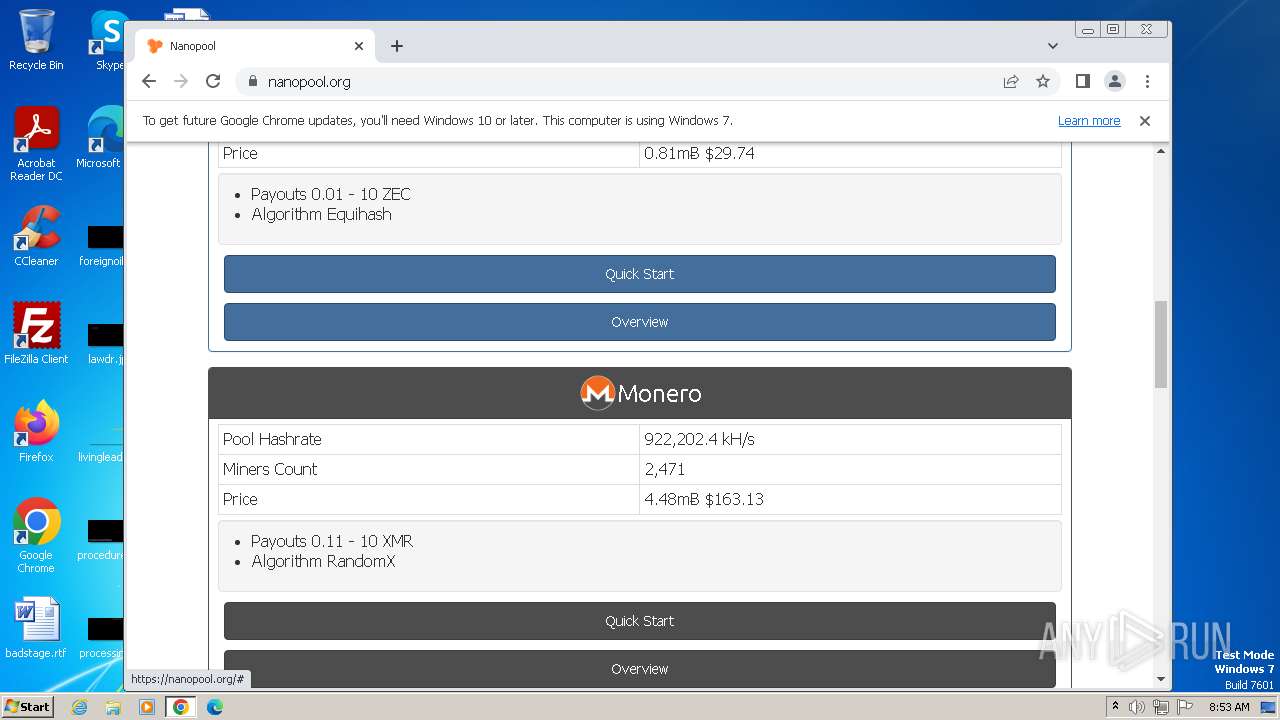Click the scrollbar down arrow
The width and height of the screenshot is (1280, 720).
(1161, 679)
